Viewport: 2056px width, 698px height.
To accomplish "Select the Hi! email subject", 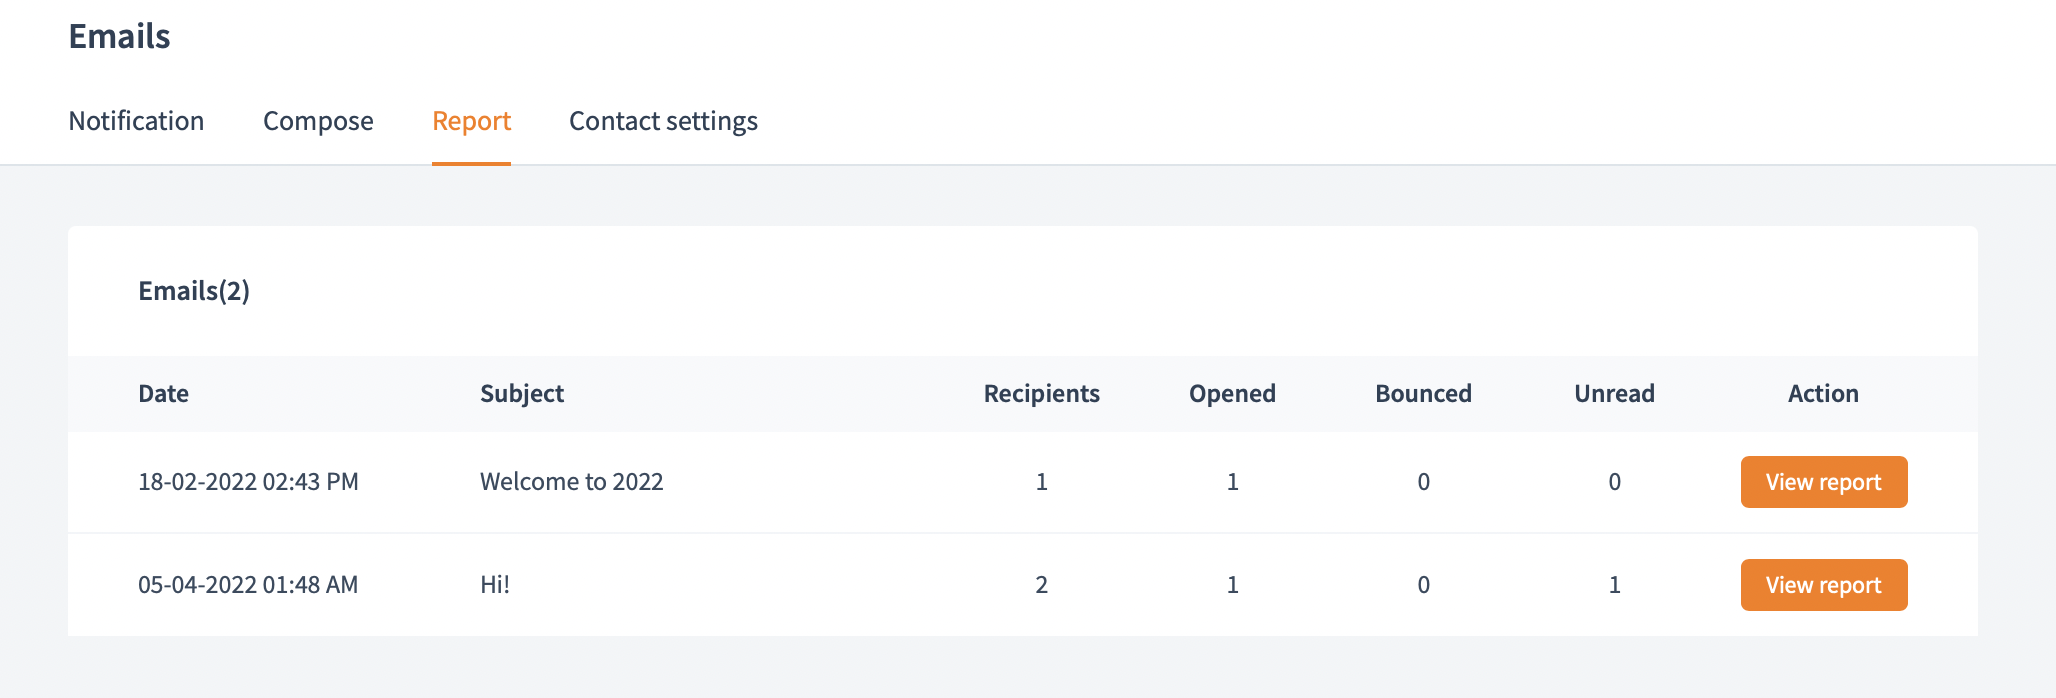I will coord(495,585).
